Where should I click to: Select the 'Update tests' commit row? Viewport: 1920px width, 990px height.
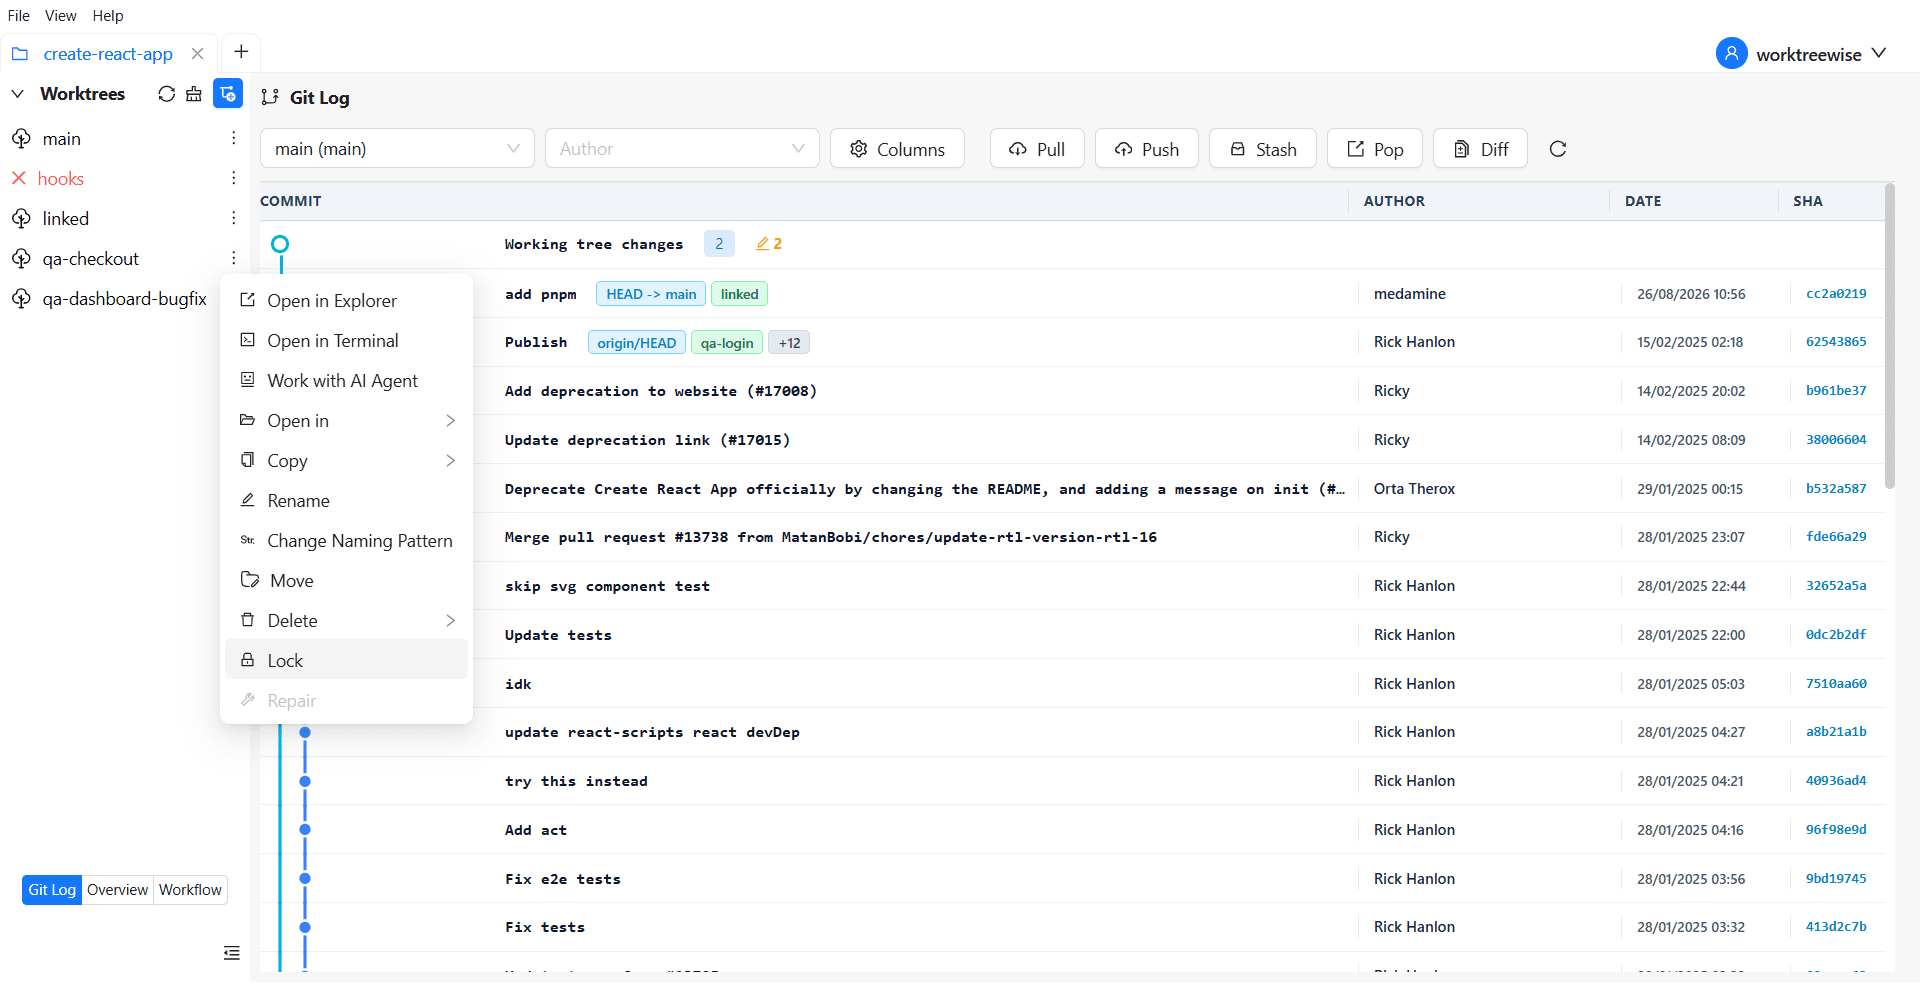pyautogui.click(x=1070, y=635)
